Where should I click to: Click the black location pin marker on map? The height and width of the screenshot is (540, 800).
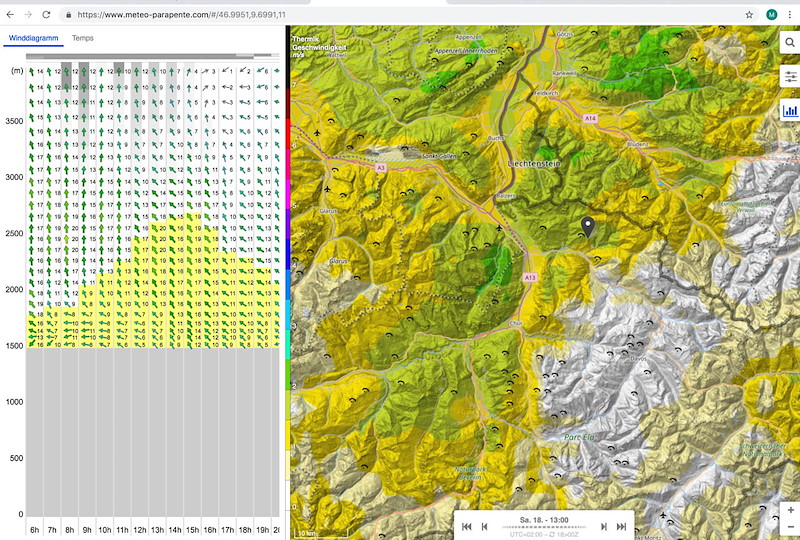coord(588,227)
